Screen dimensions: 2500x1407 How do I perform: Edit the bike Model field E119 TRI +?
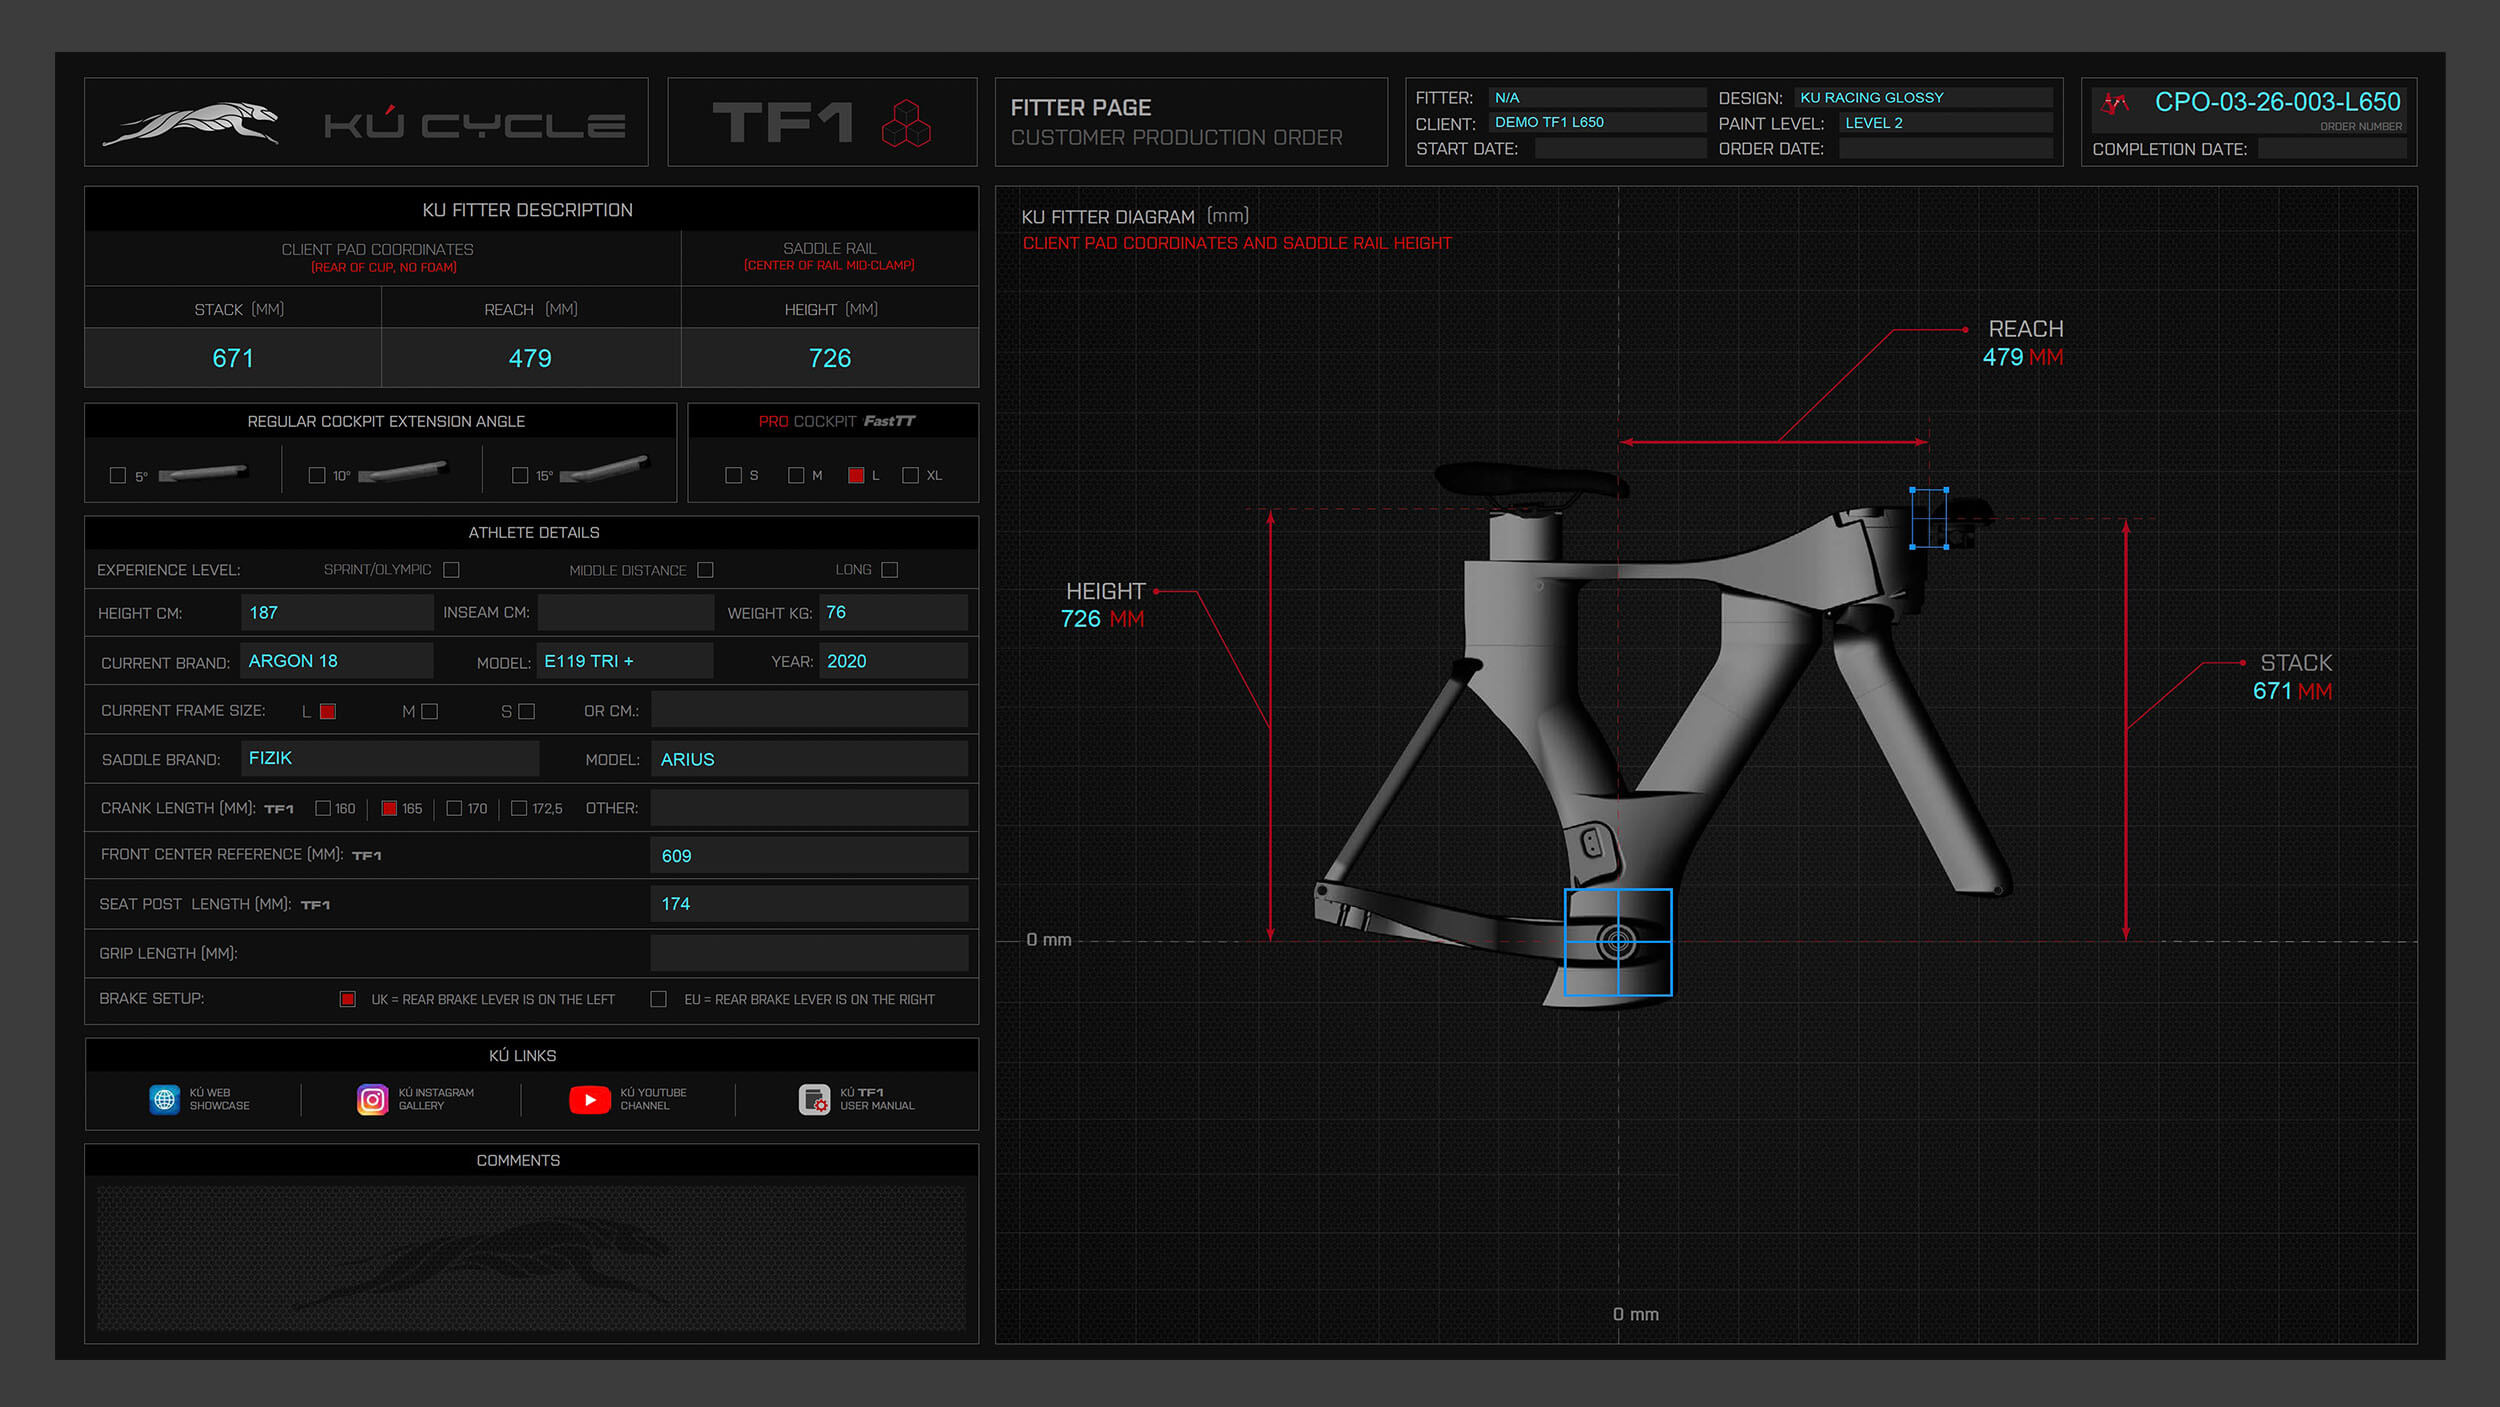[x=625, y=661]
